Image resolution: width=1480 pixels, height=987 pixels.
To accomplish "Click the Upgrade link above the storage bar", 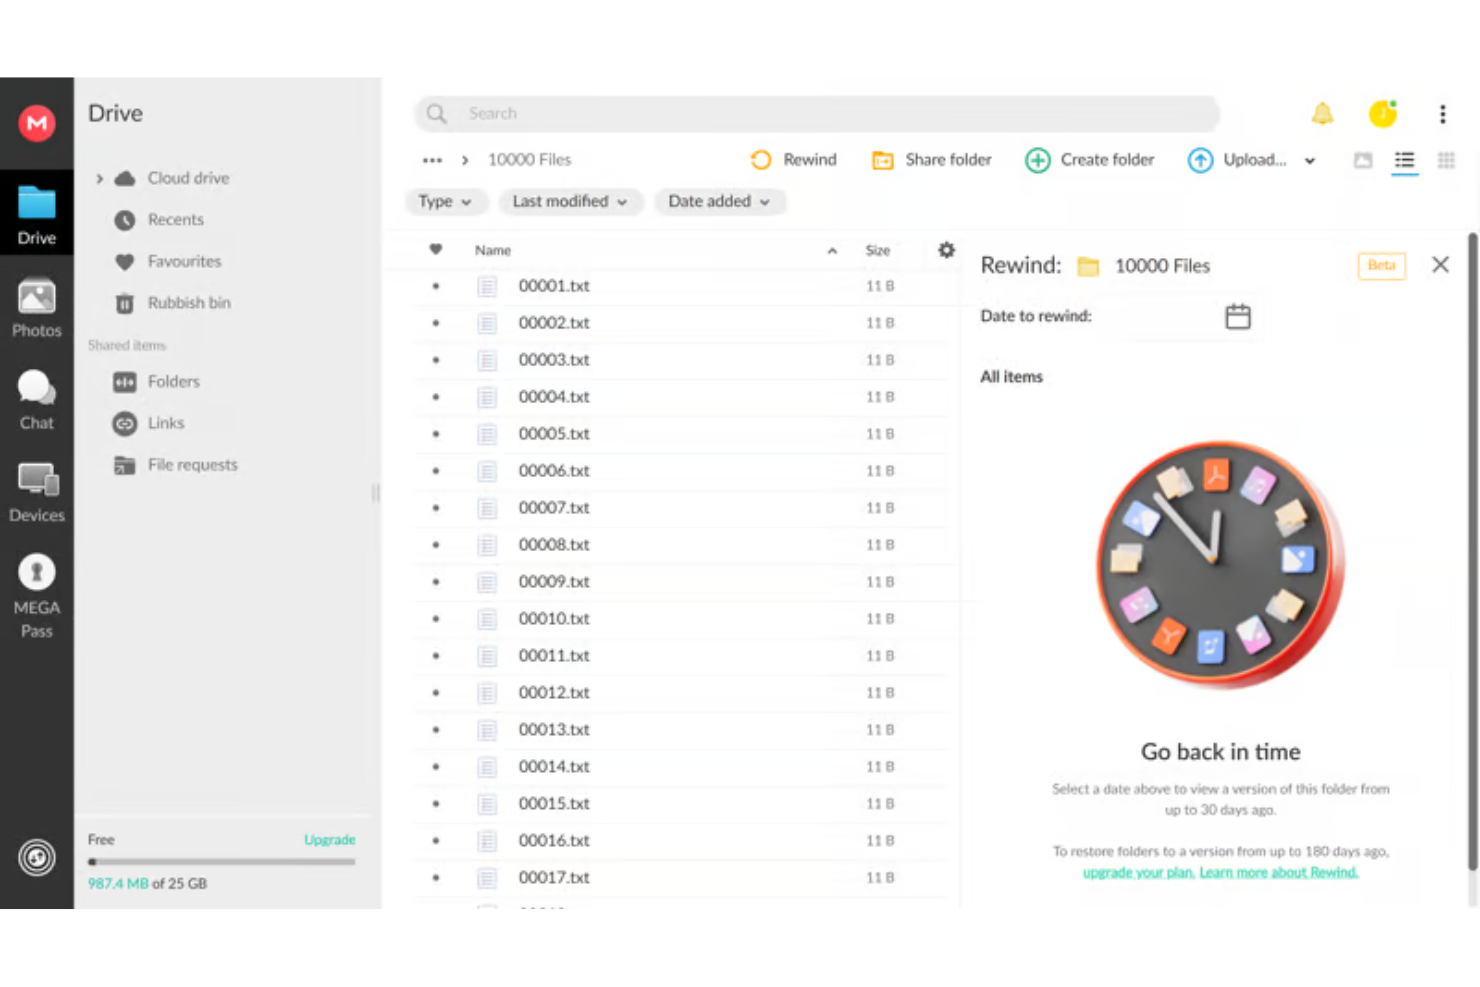I will 330,839.
